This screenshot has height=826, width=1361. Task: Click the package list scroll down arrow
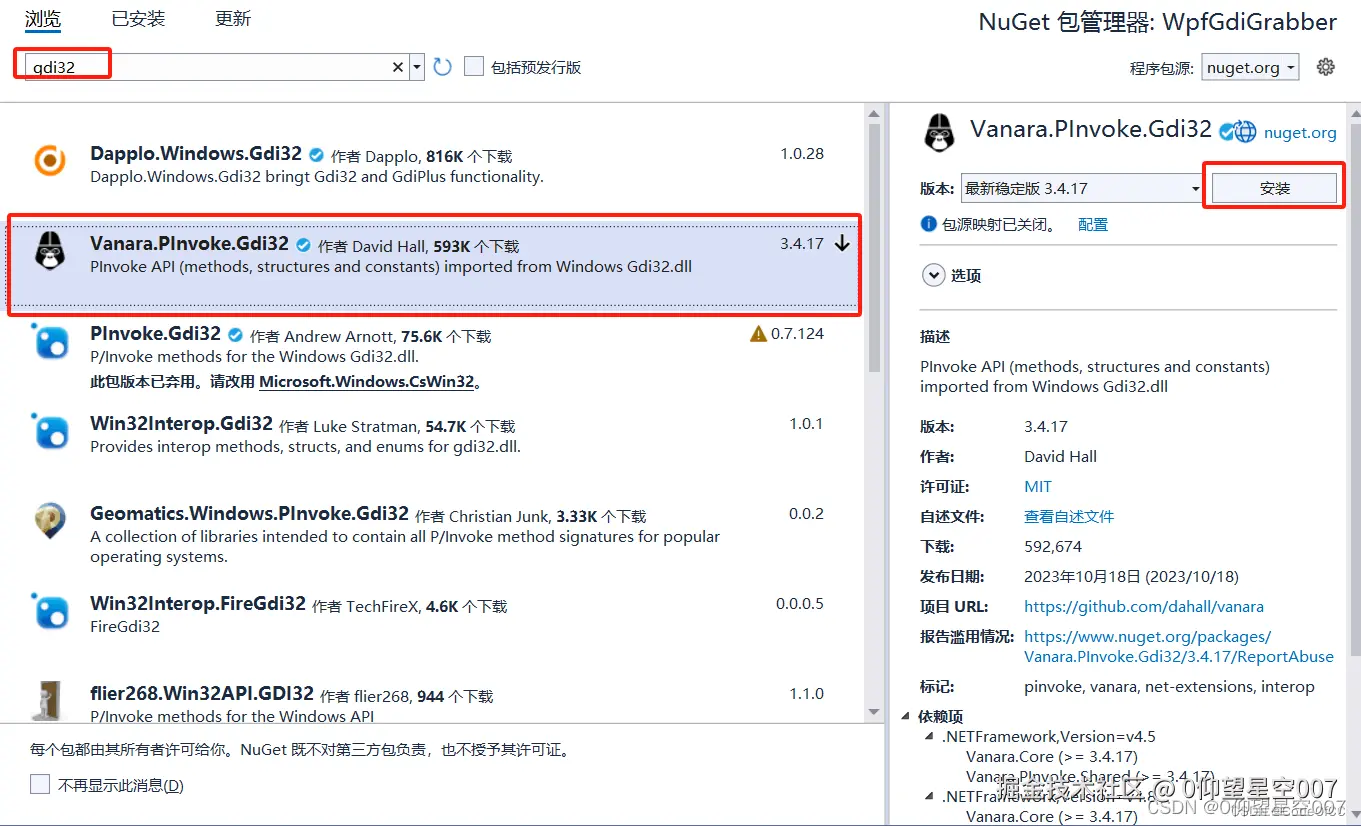click(875, 712)
